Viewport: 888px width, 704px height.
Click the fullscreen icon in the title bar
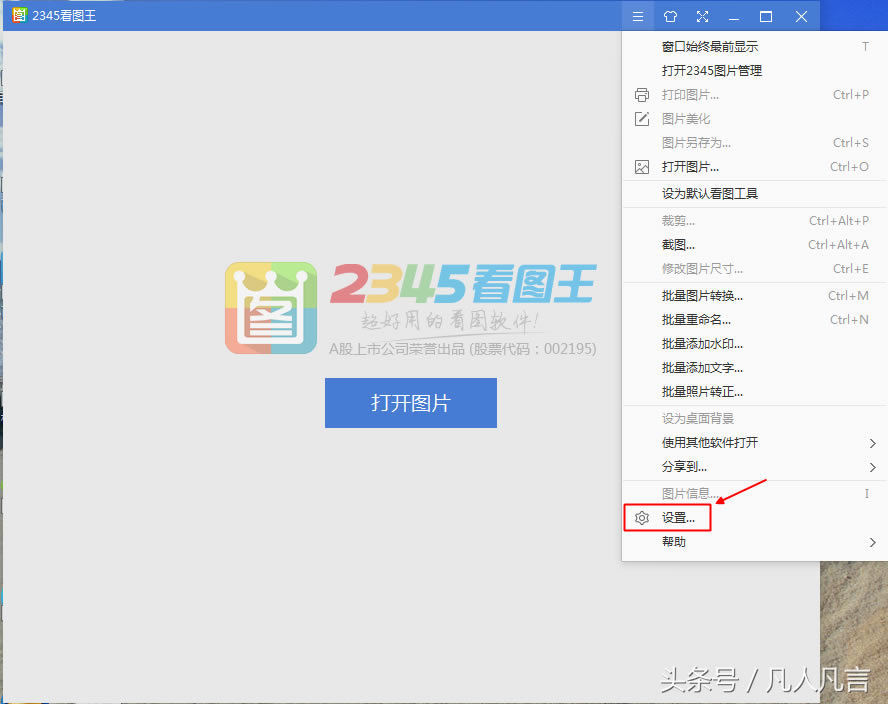tap(701, 16)
